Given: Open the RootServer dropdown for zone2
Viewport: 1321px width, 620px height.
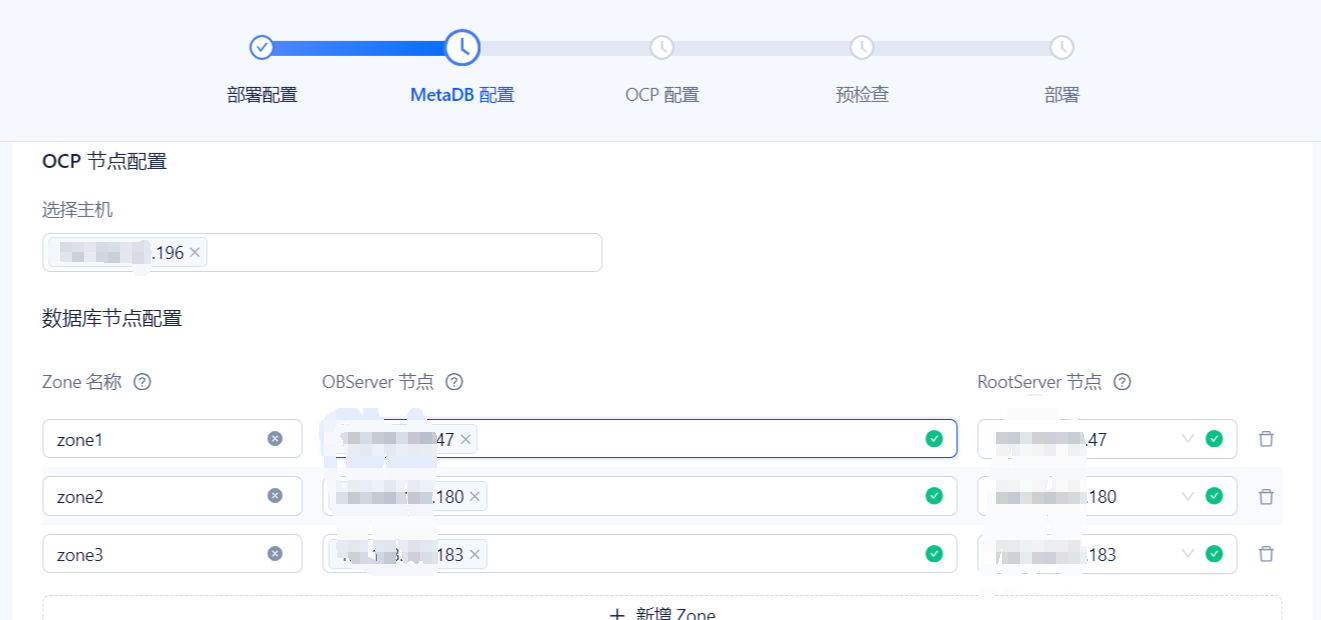Looking at the screenshot, I should click(1107, 496).
